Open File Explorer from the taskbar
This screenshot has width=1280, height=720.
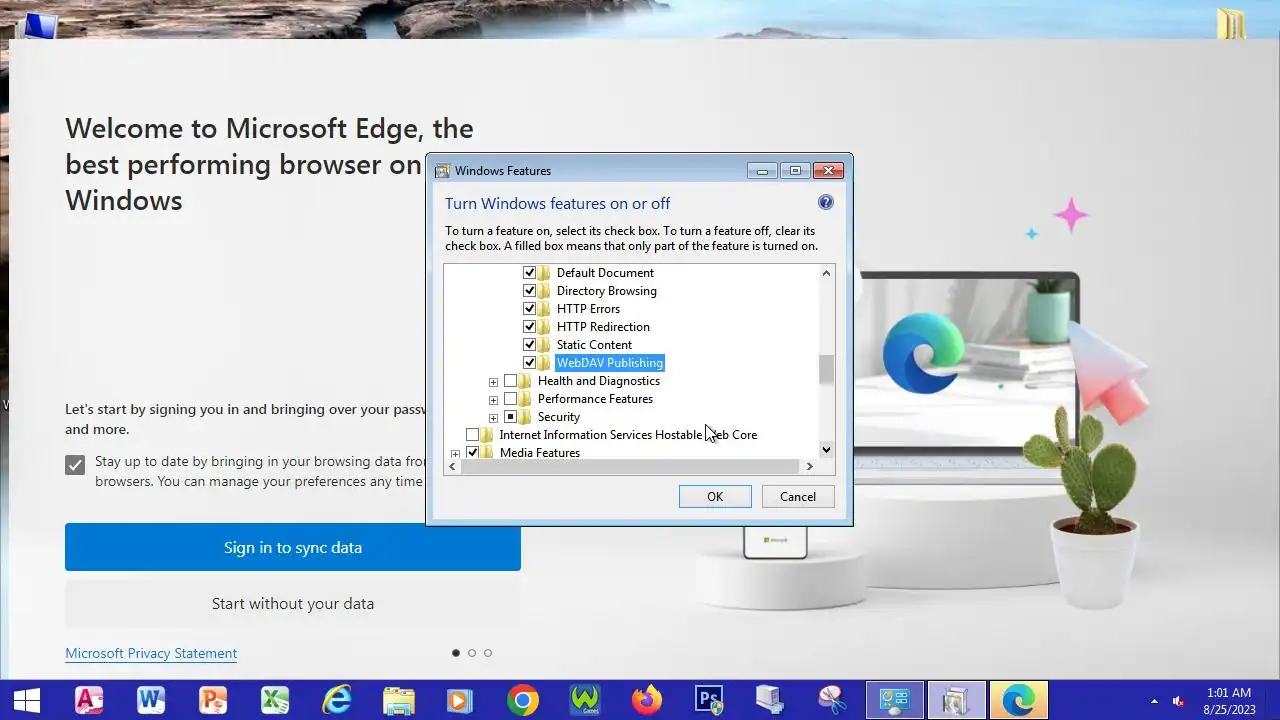click(399, 699)
